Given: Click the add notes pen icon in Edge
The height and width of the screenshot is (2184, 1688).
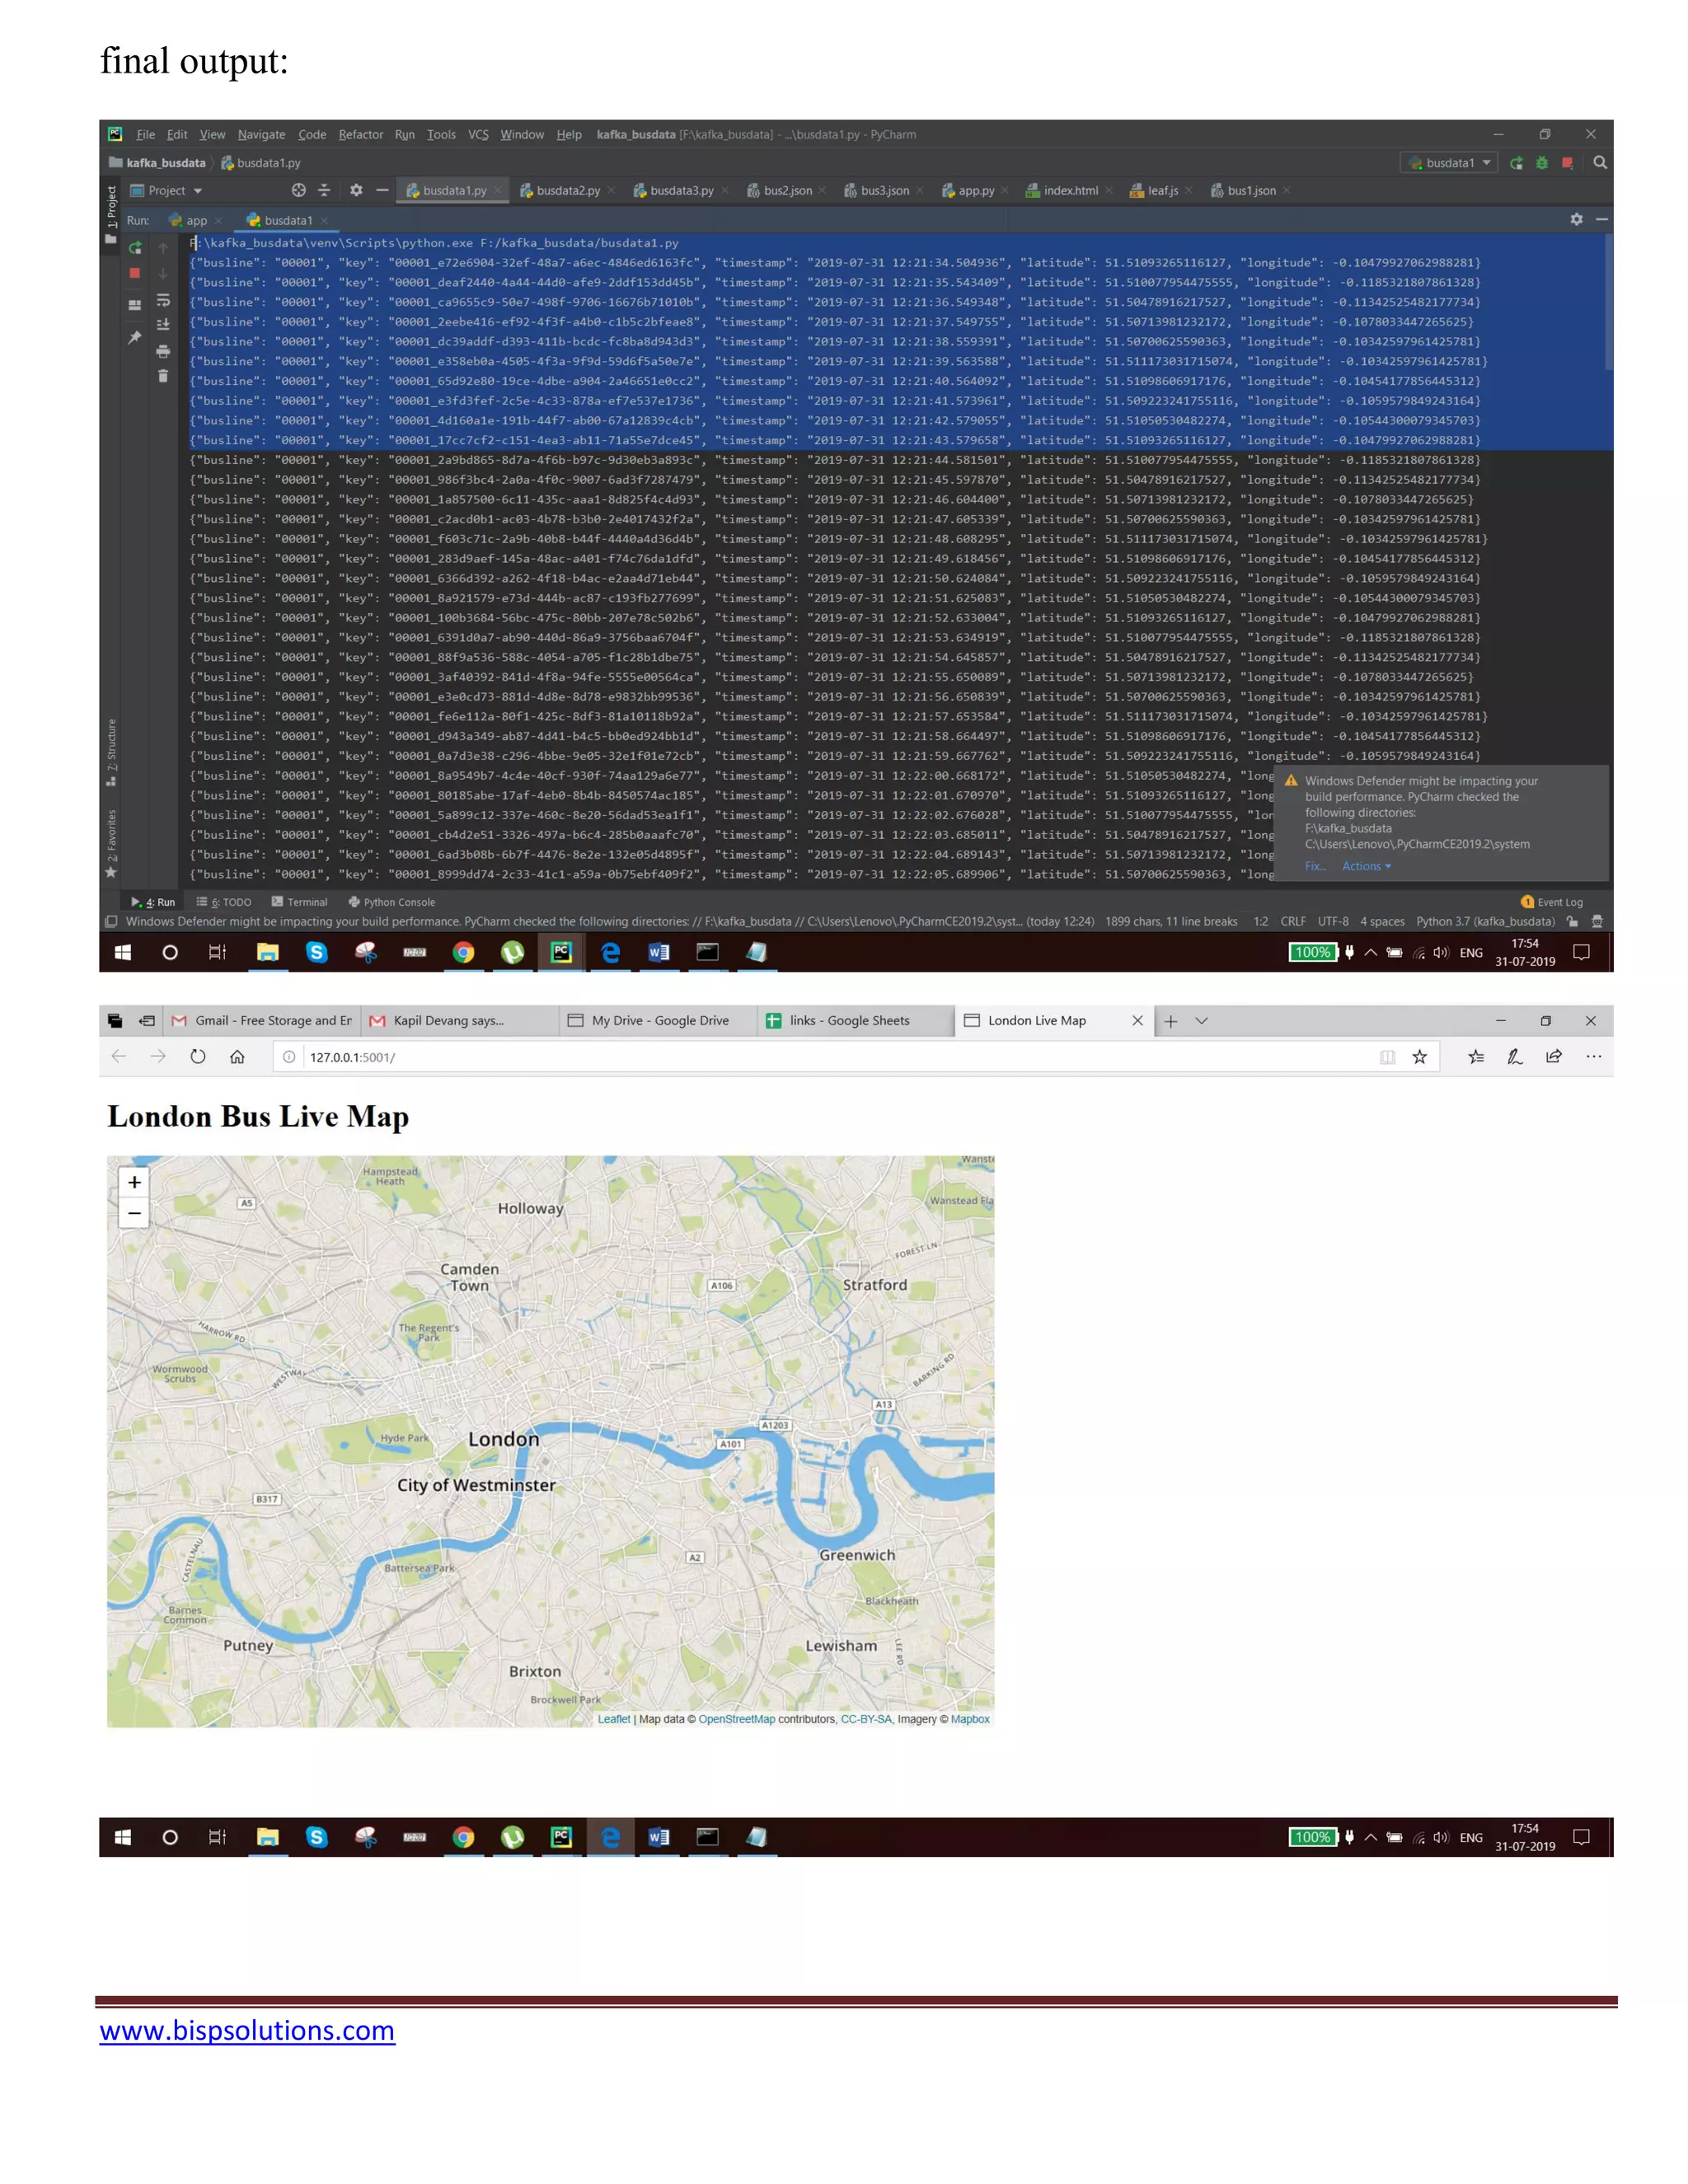Looking at the screenshot, I should (1515, 1056).
